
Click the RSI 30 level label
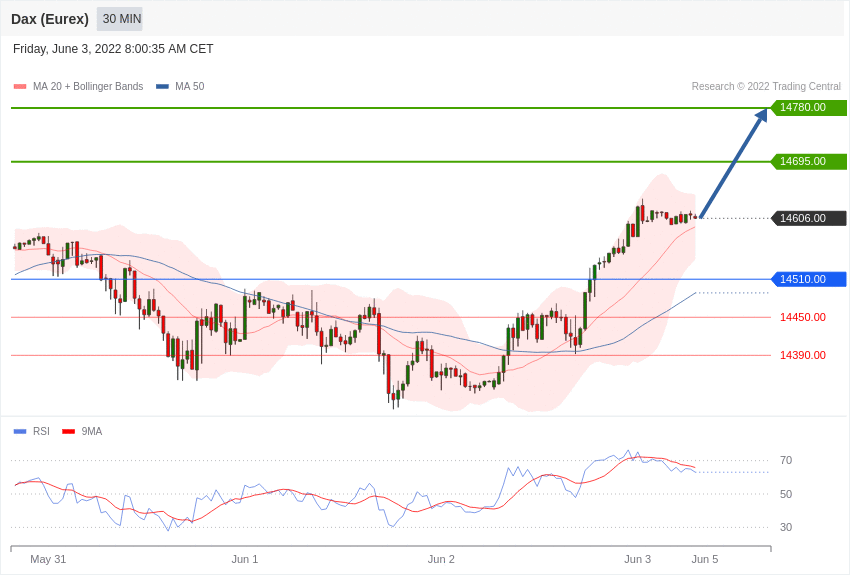click(786, 527)
